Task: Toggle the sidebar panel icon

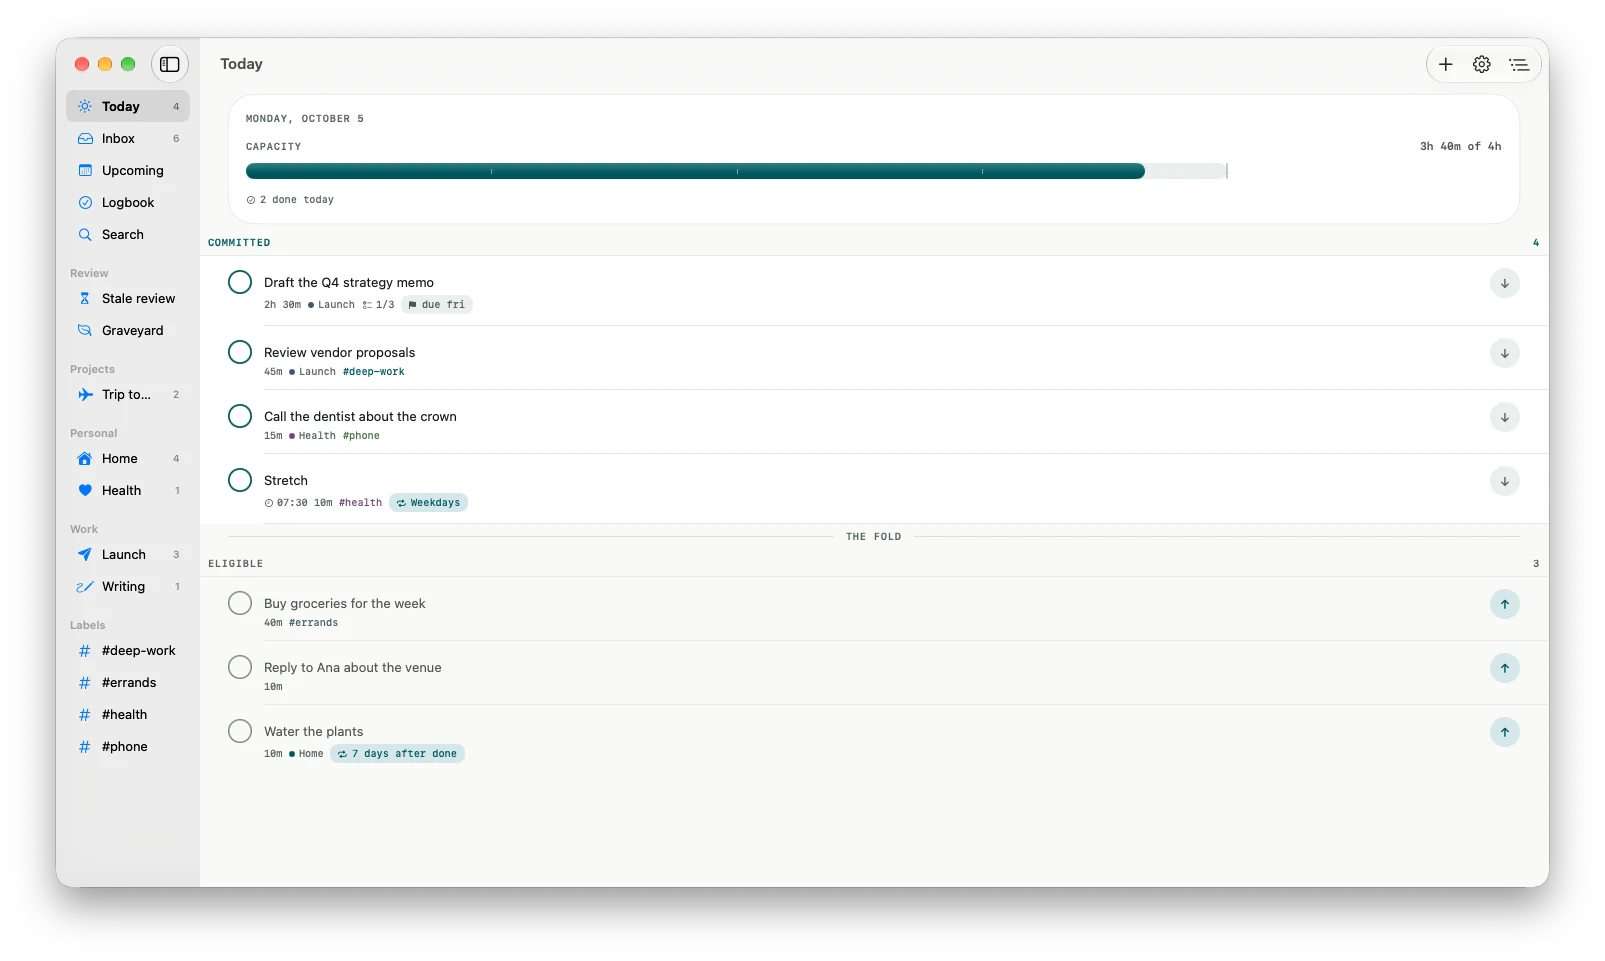Action: [x=170, y=64]
